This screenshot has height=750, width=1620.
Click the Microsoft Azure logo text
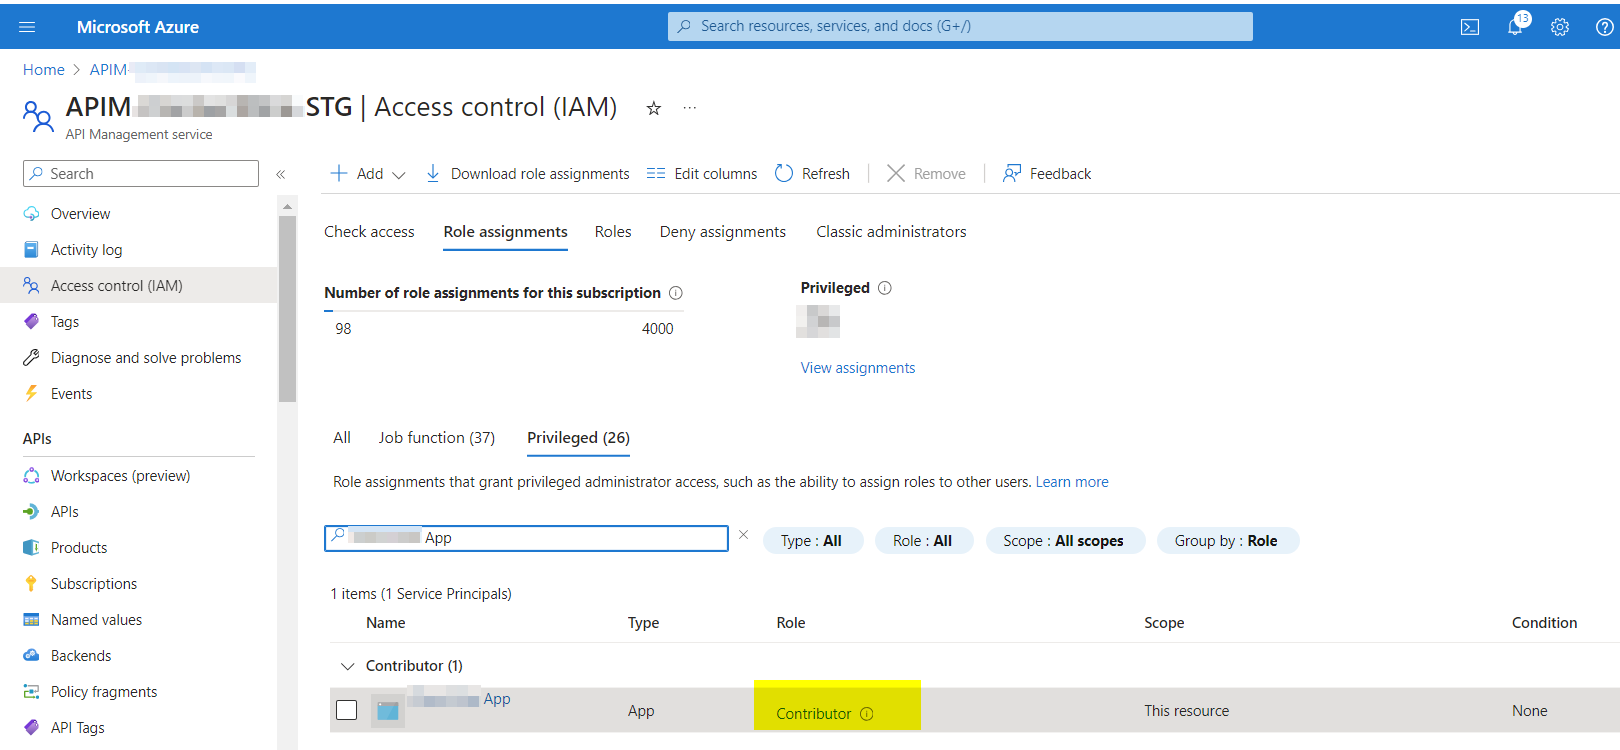[x=138, y=27]
